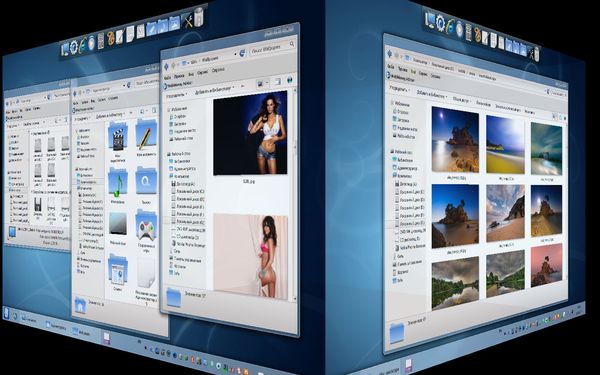Click the folder icon in wallpapers window details pane

[x=173, y=297]
